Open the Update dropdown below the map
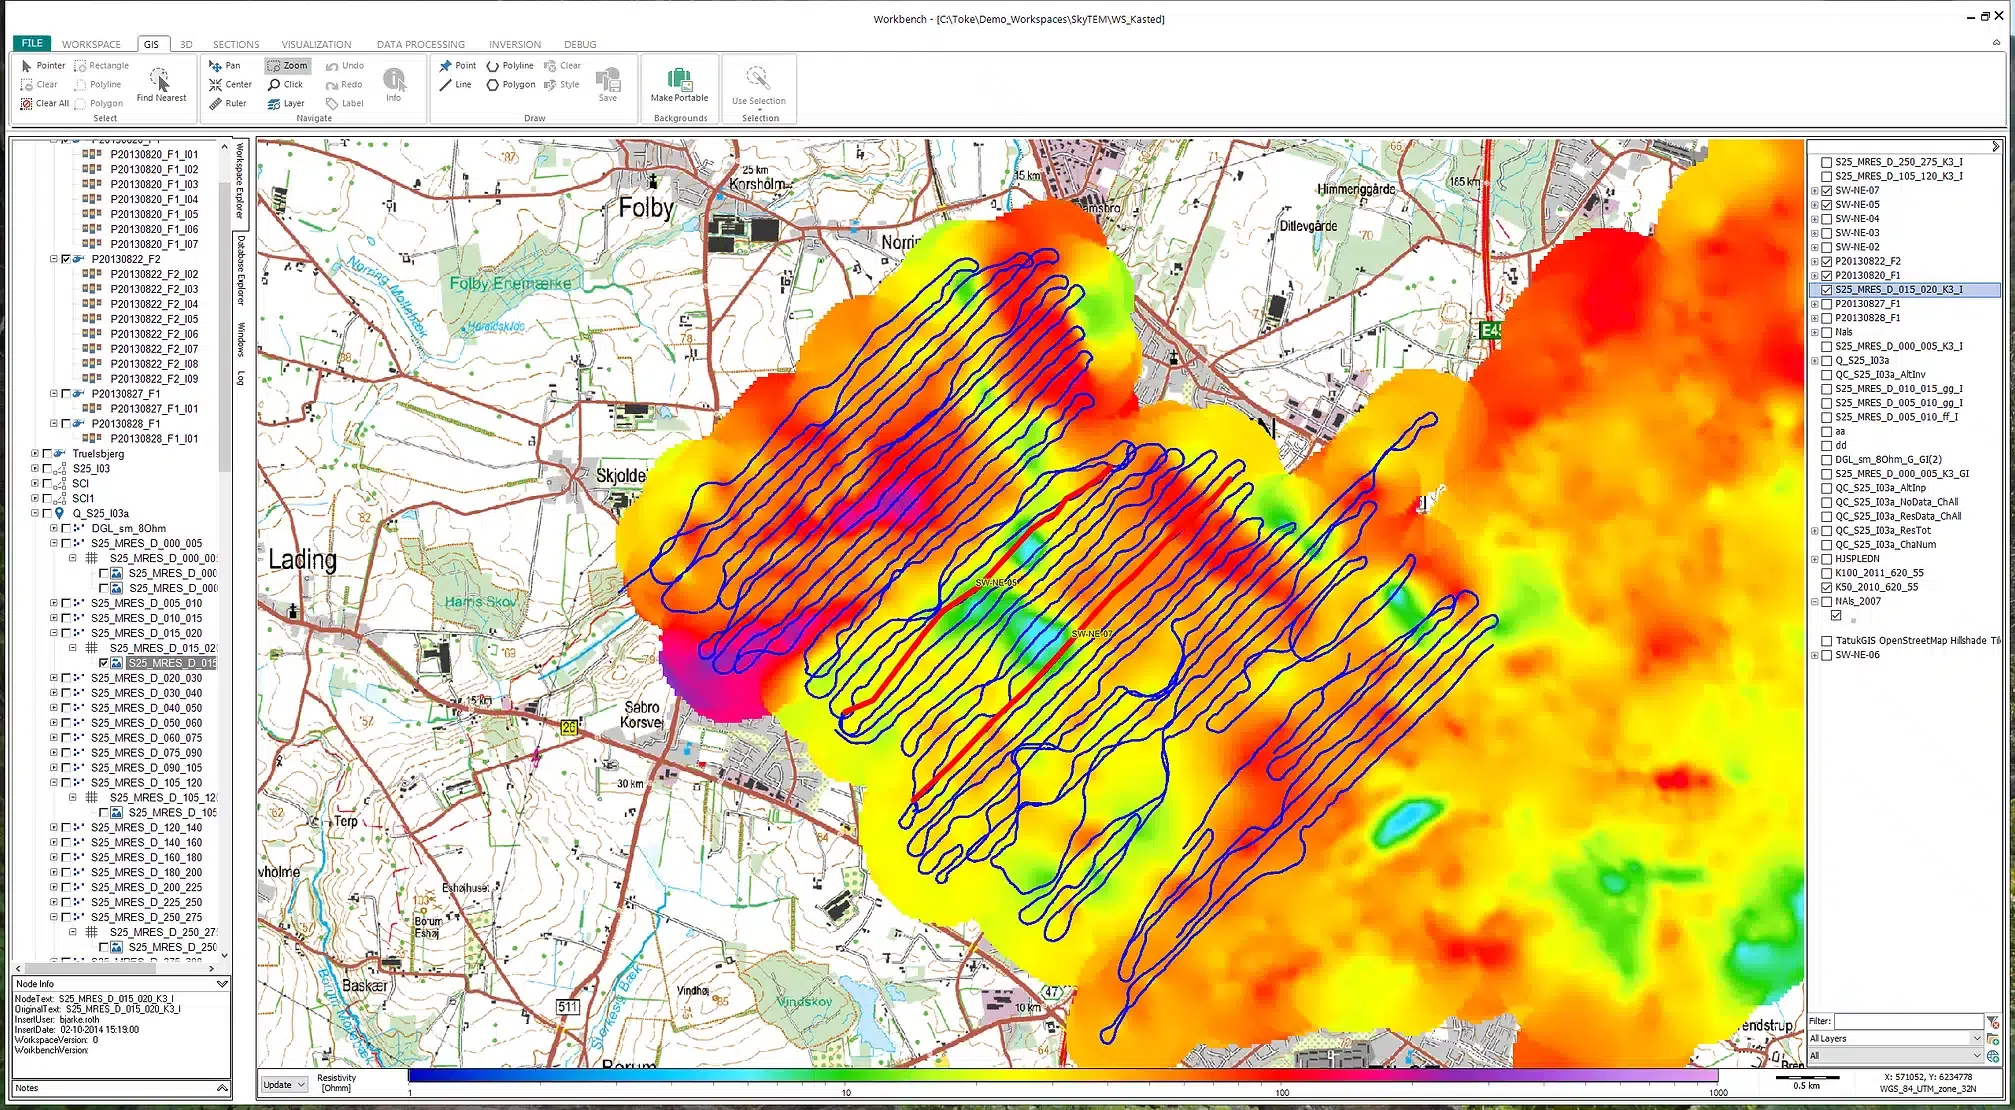Viewport: 2015px width, 1110px height. coord(284,1084)
